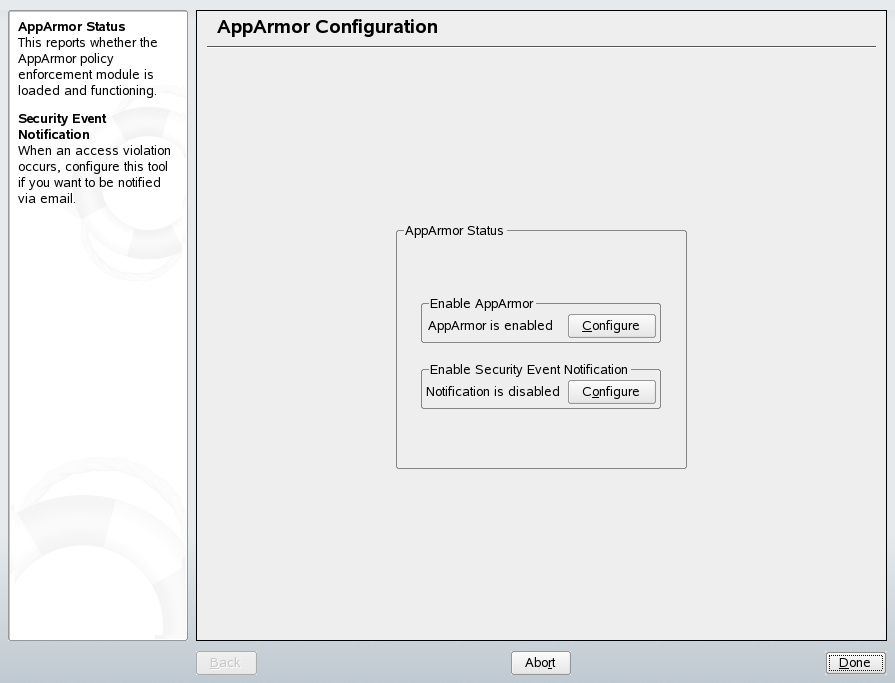895x683 pixels.
Task: Finish configuration by pressing Done
Action: 855,662
